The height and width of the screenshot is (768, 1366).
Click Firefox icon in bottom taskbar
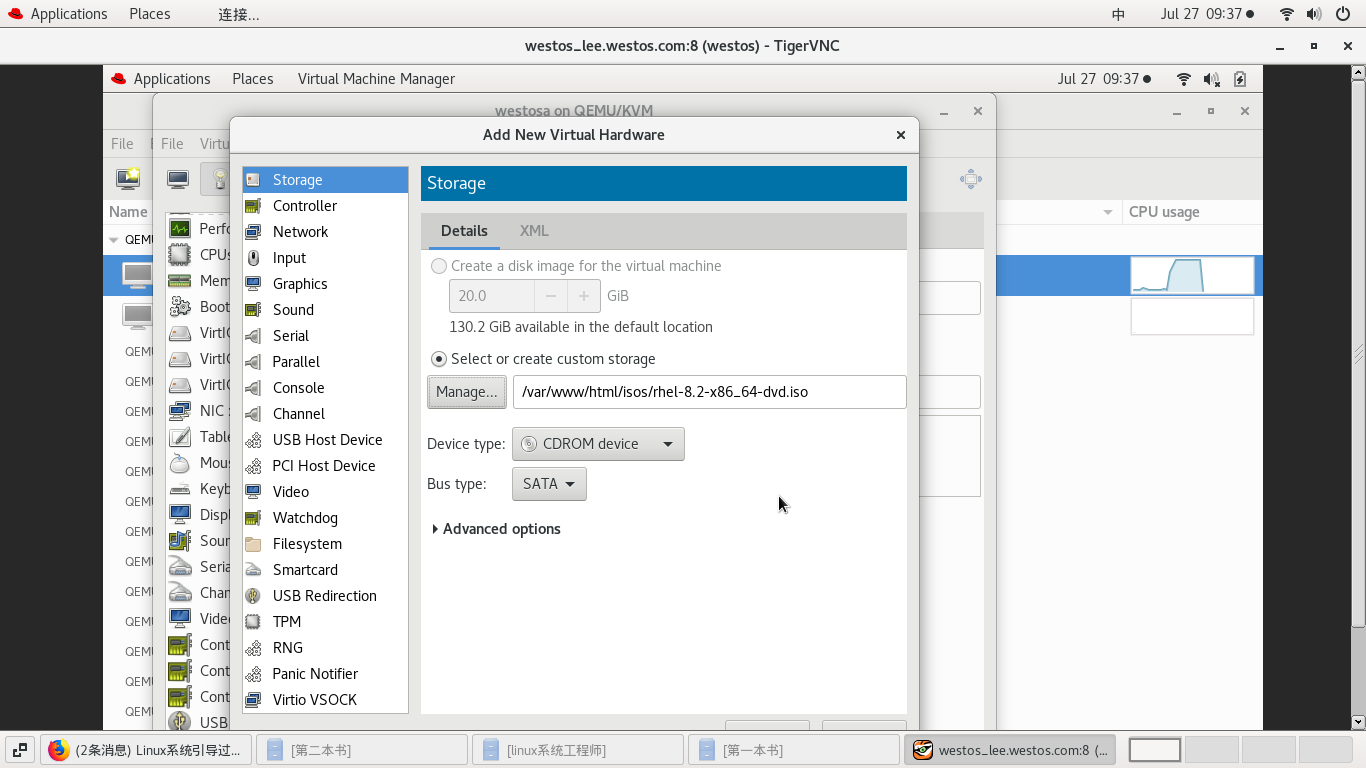coord(59,750)
